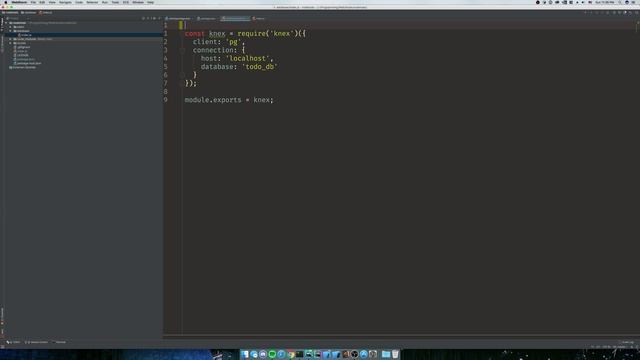Image resolution: width=640 pixels, height=360 pixels.
Task: Fold the connection block at line 3
Action: click(x=182, y=50)
